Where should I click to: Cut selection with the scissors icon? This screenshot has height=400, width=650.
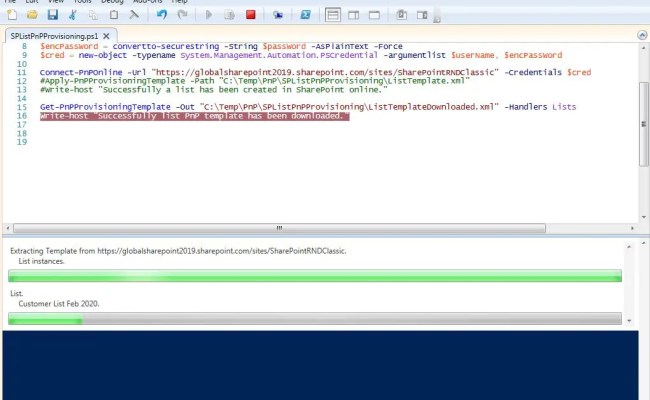73,15
